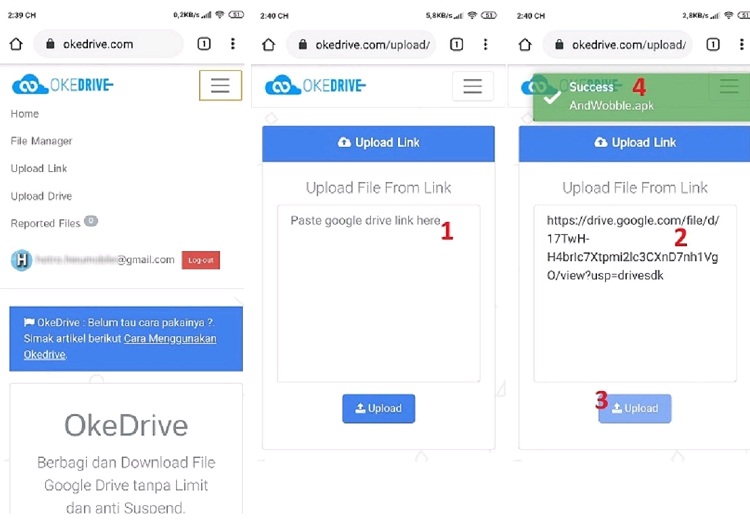Click 'Upload File From Link' heading in middle phone

point(378,187)
